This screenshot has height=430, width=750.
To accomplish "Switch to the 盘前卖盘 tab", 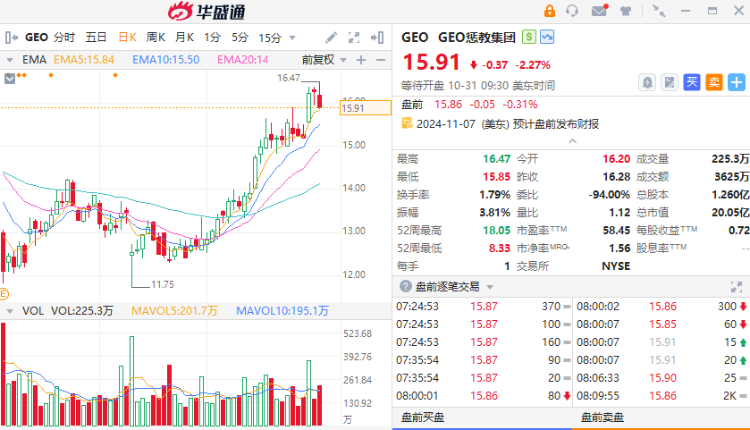I will (x=602, y=418).
